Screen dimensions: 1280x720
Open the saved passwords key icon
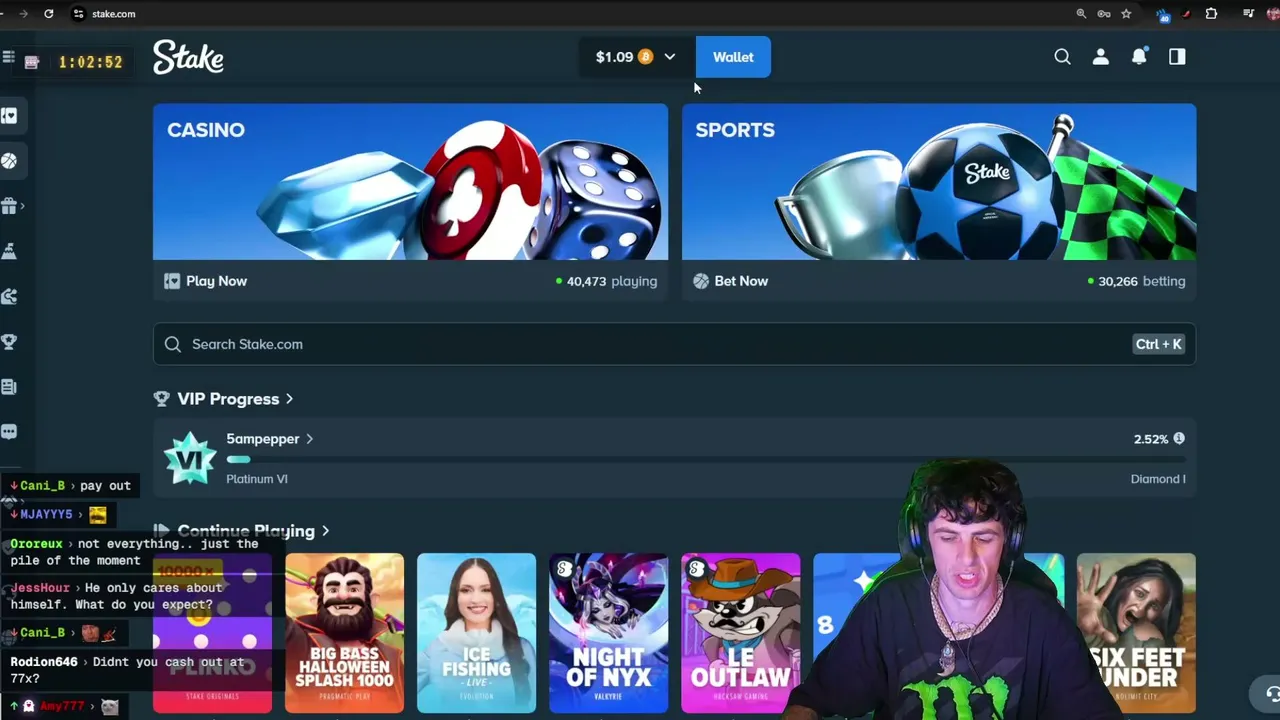(x=1104, y=14)
